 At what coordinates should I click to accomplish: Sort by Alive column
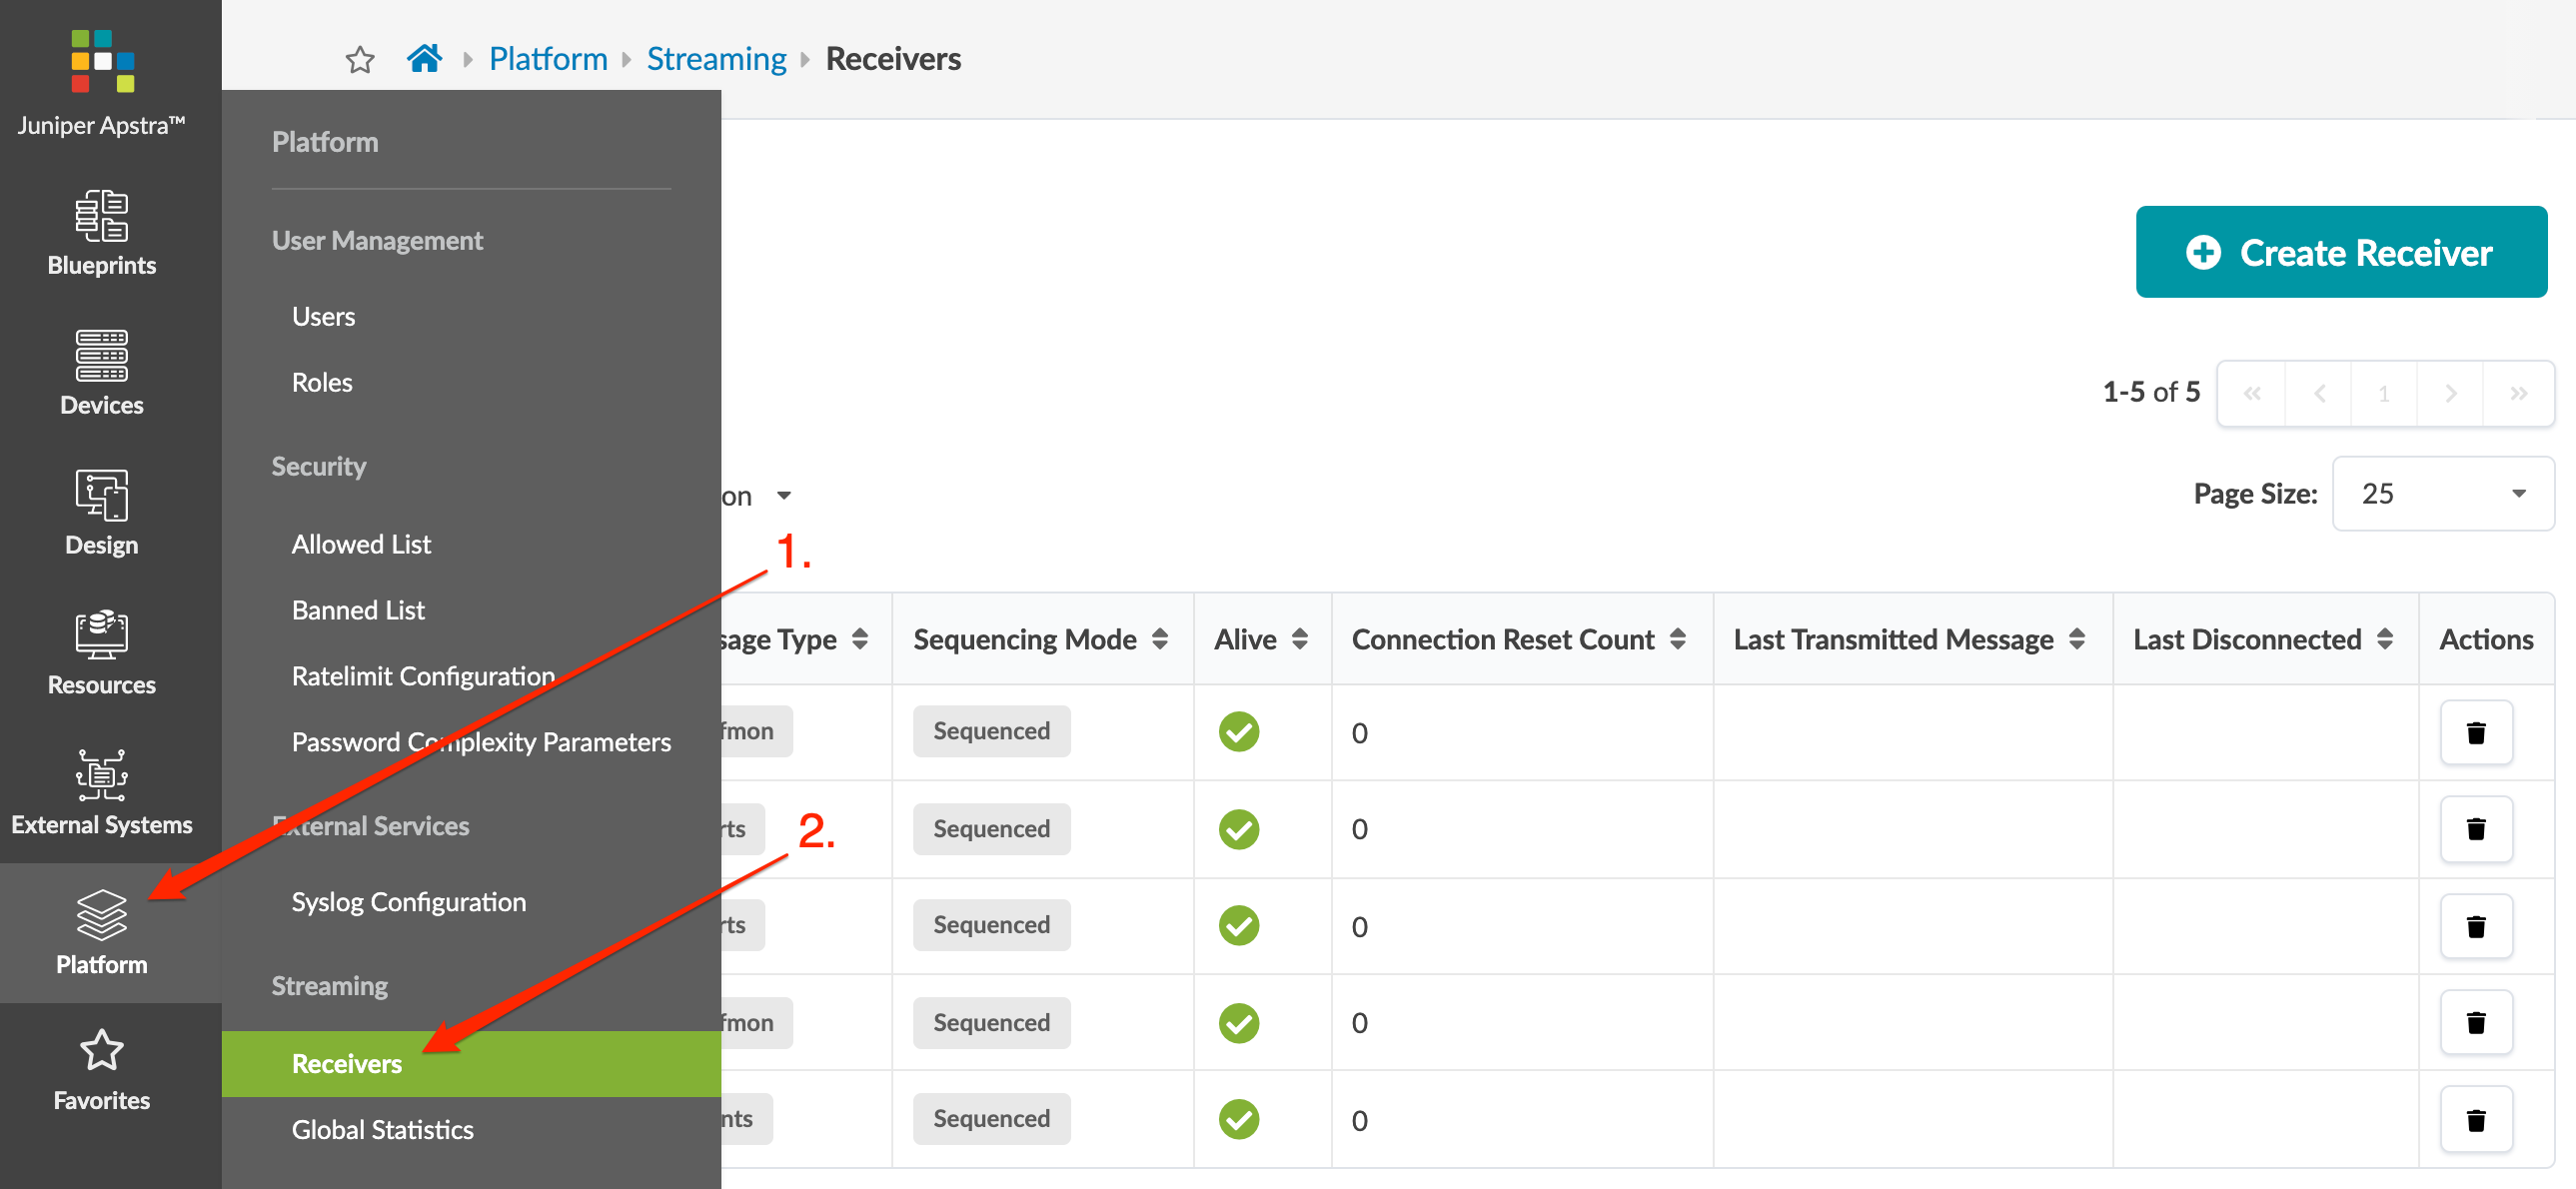[1299, 639]
